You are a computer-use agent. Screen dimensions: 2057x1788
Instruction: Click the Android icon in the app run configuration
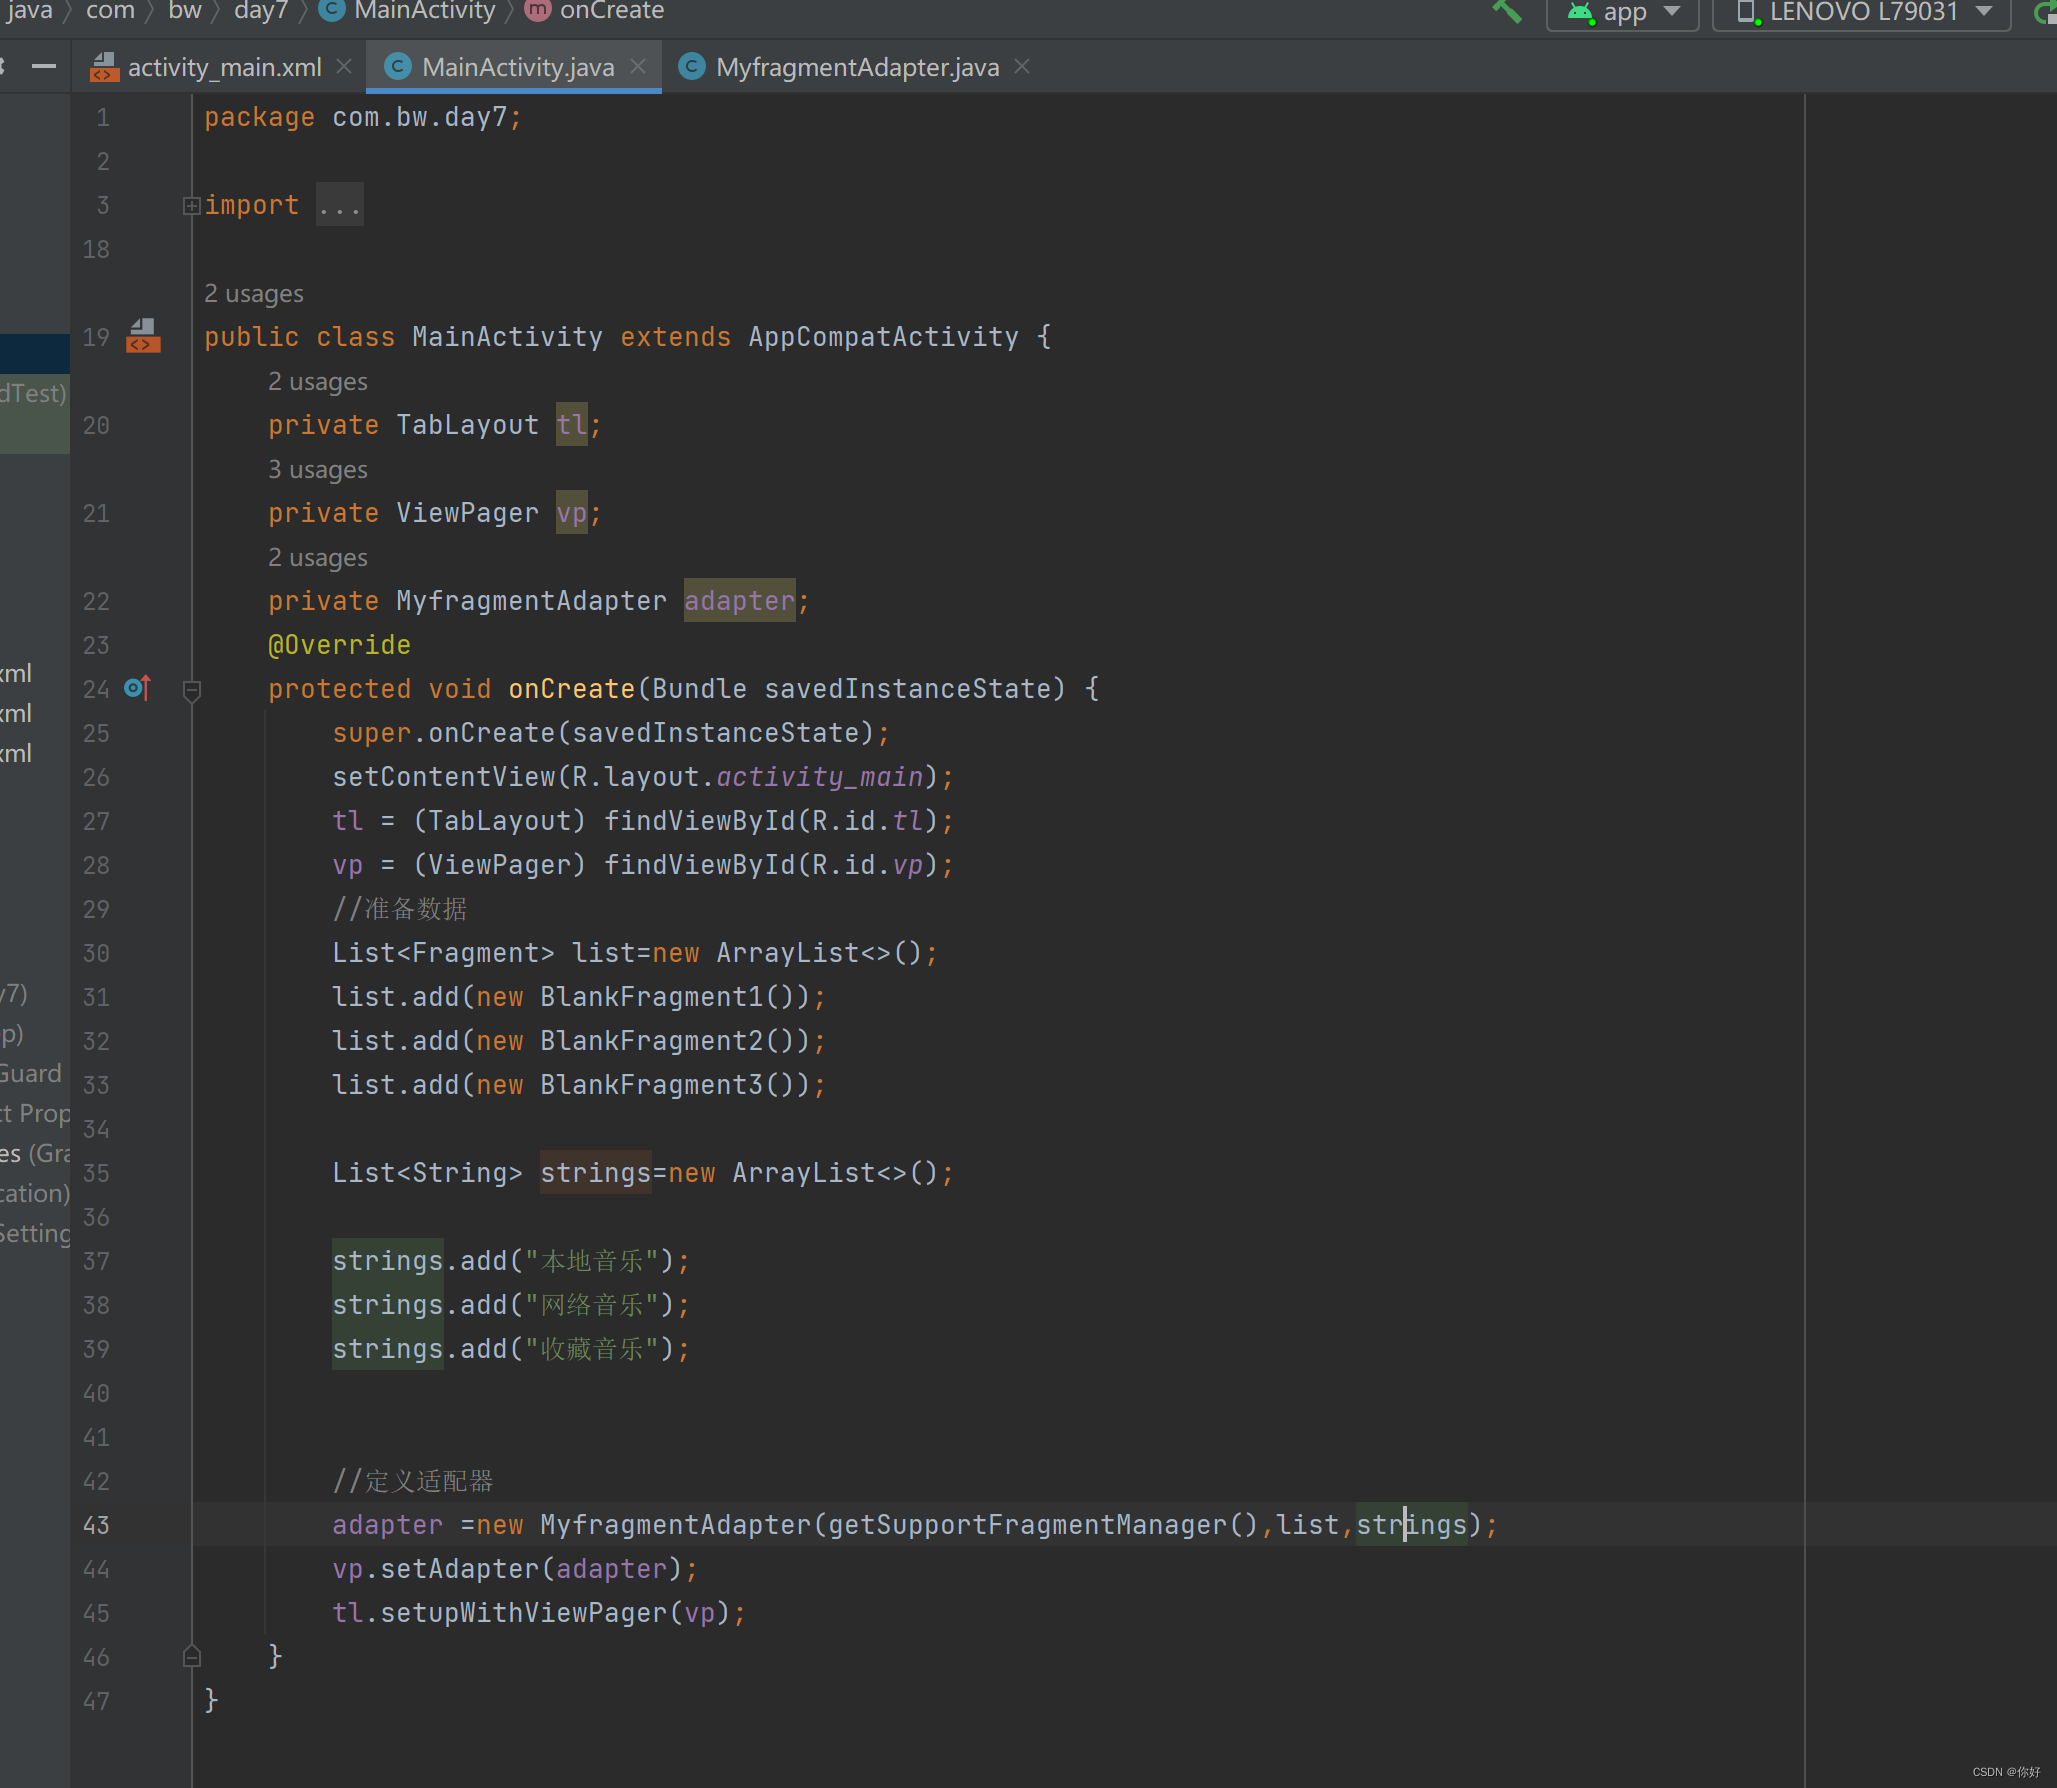pyautogui.click(x=1580, y=13)
